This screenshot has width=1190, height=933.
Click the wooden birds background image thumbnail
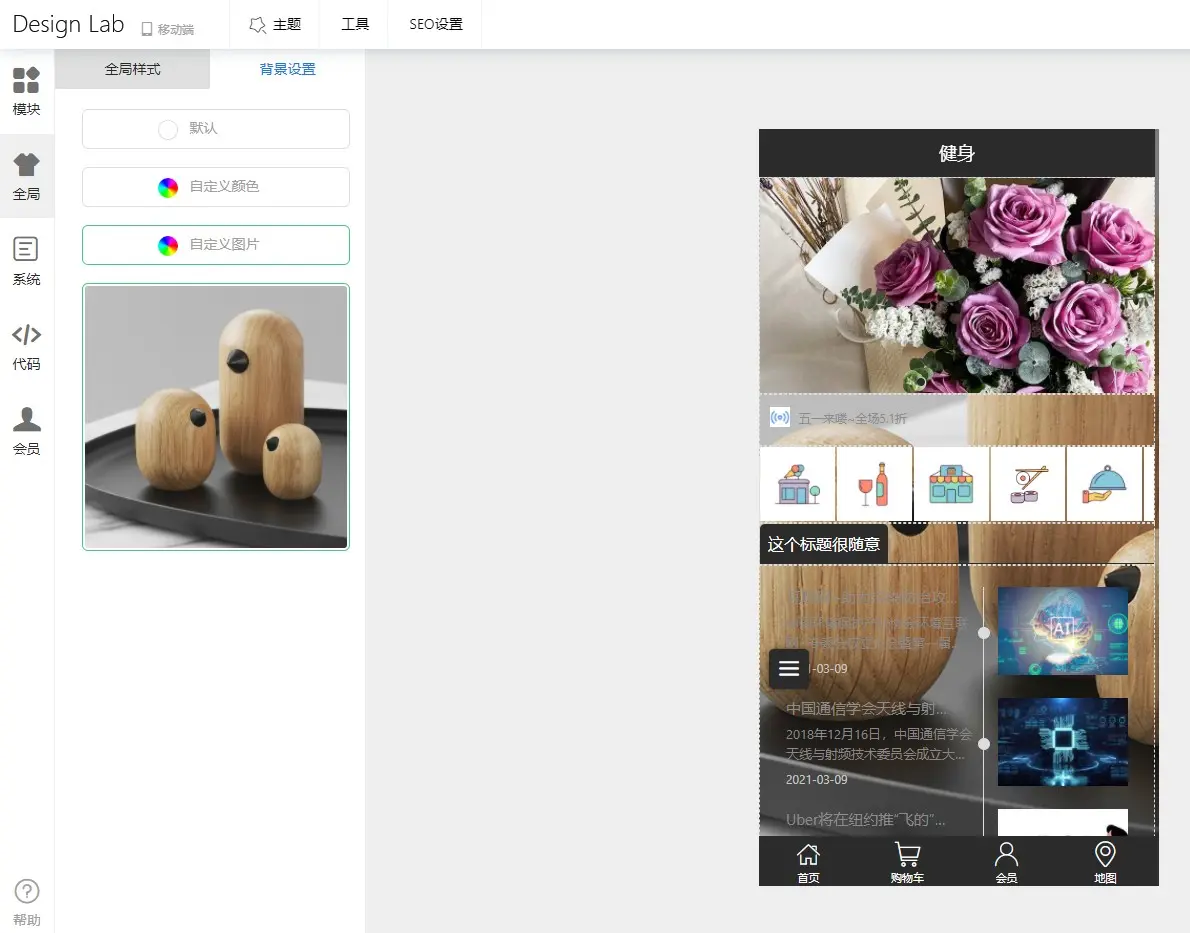coord(216,417)
